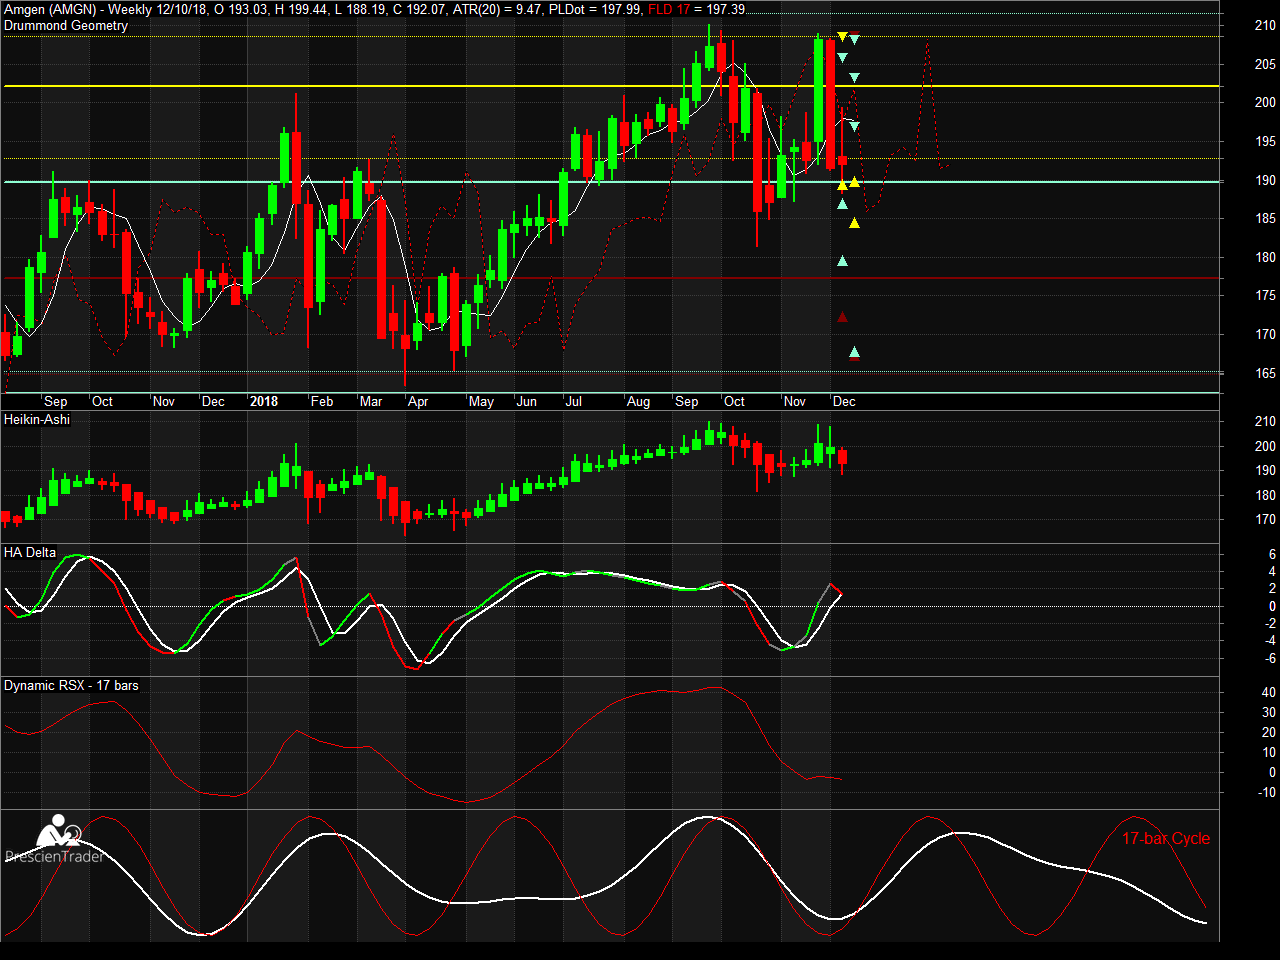Click the HA Delta panel label
Image resolution: width=1280 pixels, height=960 pixels.
point(30,552)
